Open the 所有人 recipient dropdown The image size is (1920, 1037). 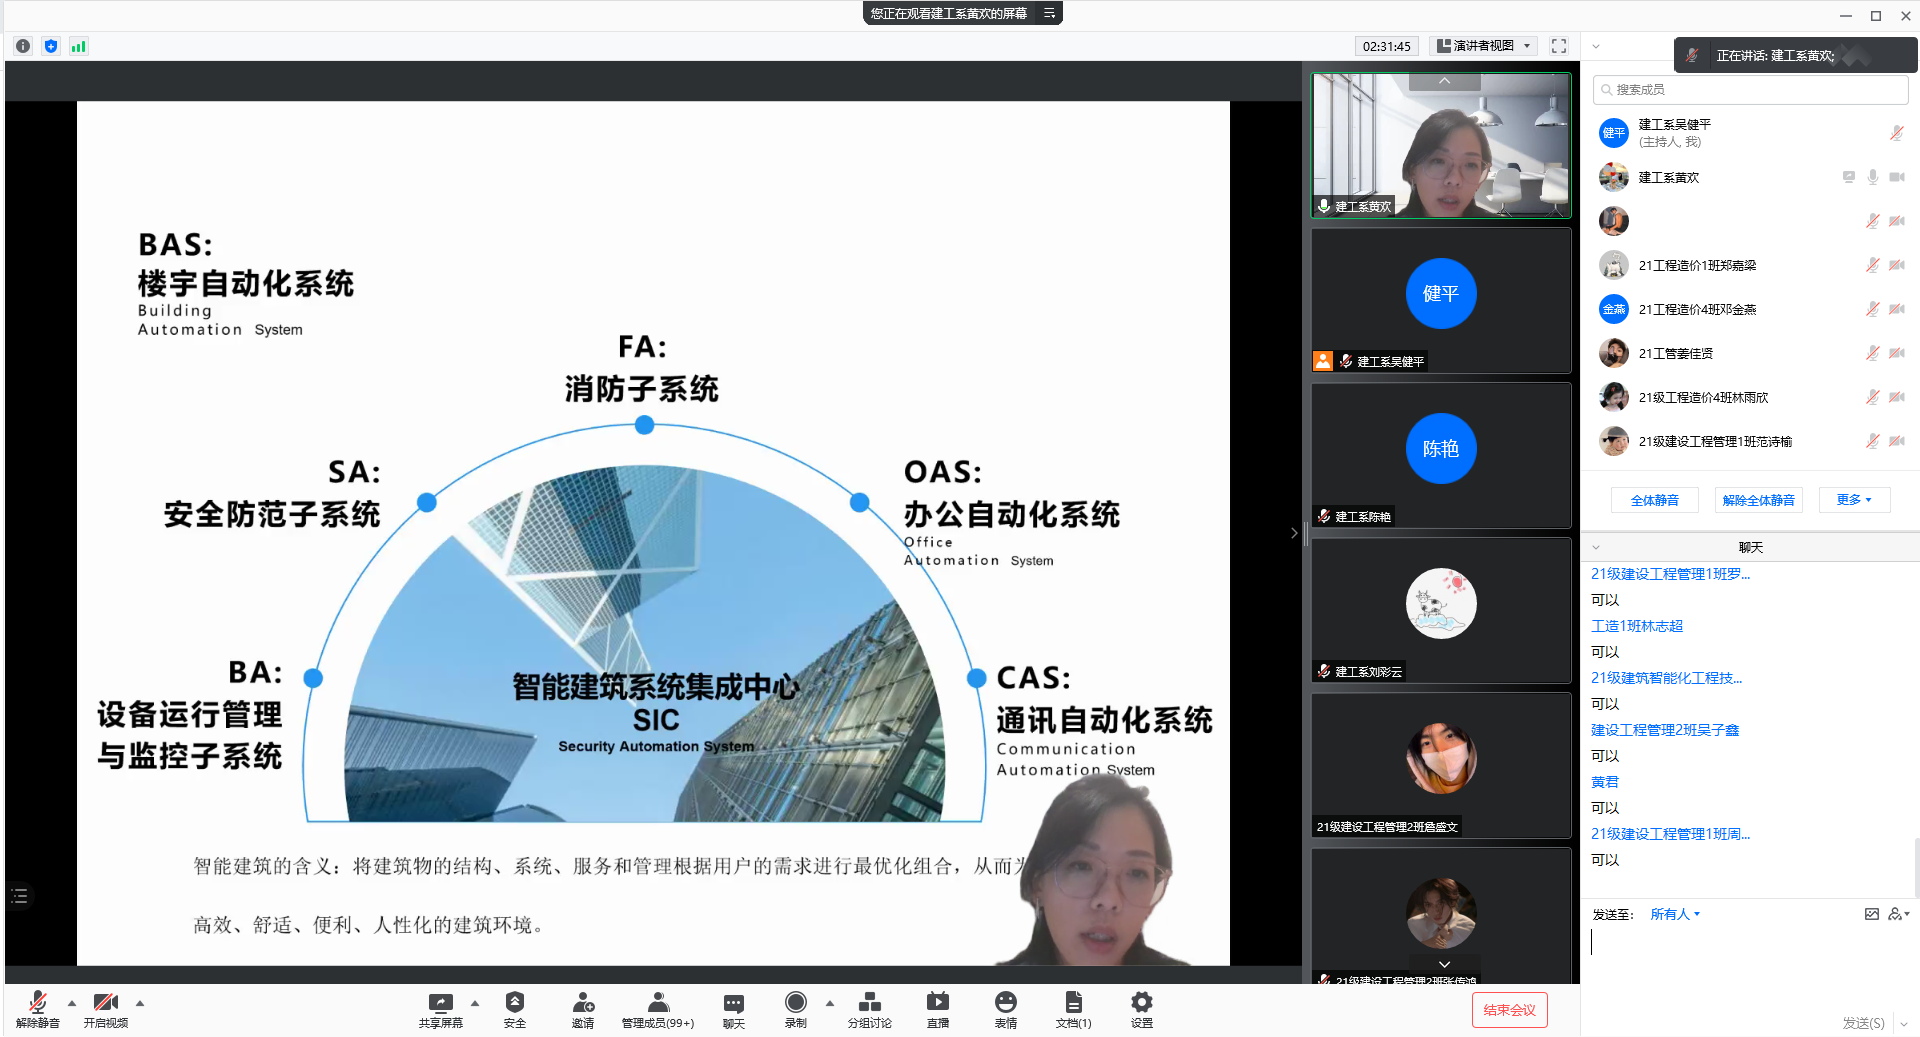coord(1674,914)
